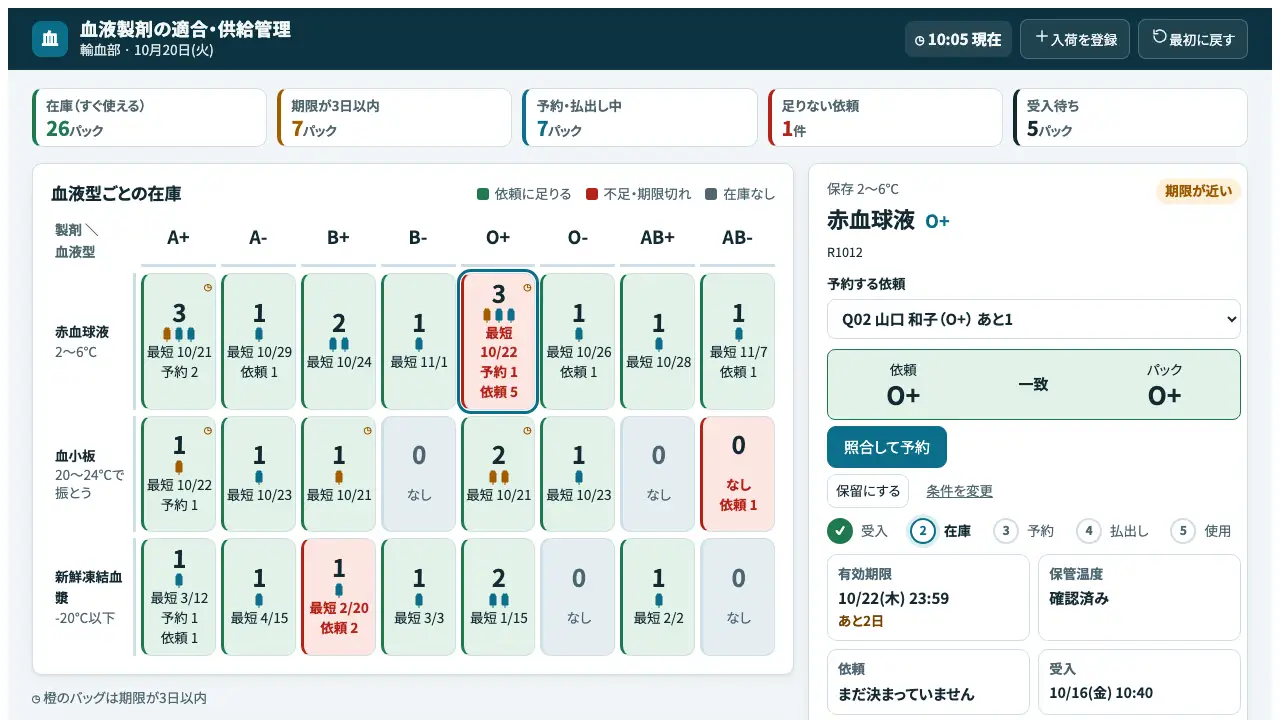Click the plus icon on 入荷を登録
The width and height of the screenshot is (1280, 720).
(x=1042, y=37)
